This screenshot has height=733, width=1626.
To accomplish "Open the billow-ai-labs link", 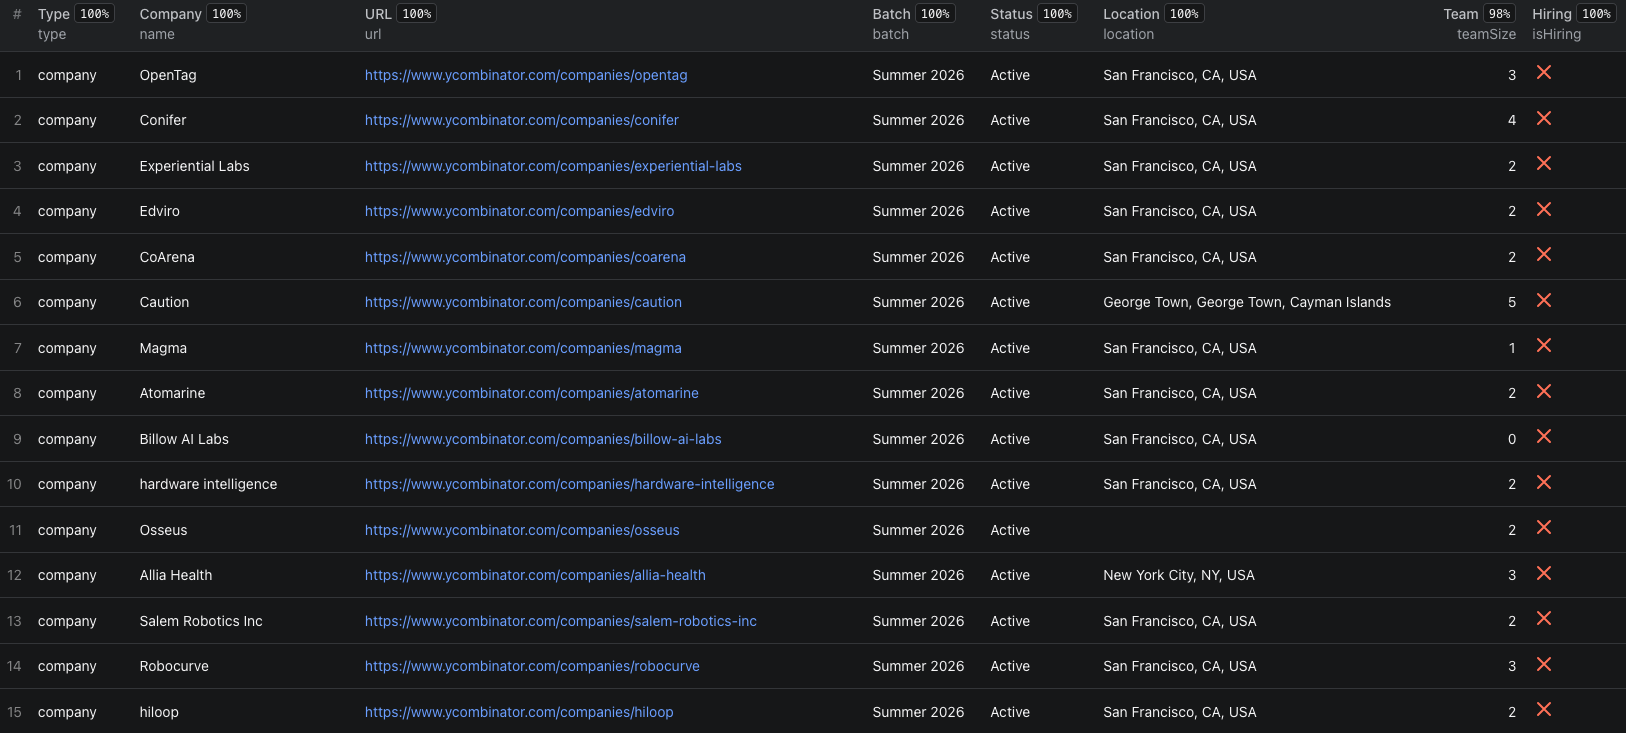I will point(543,439).
